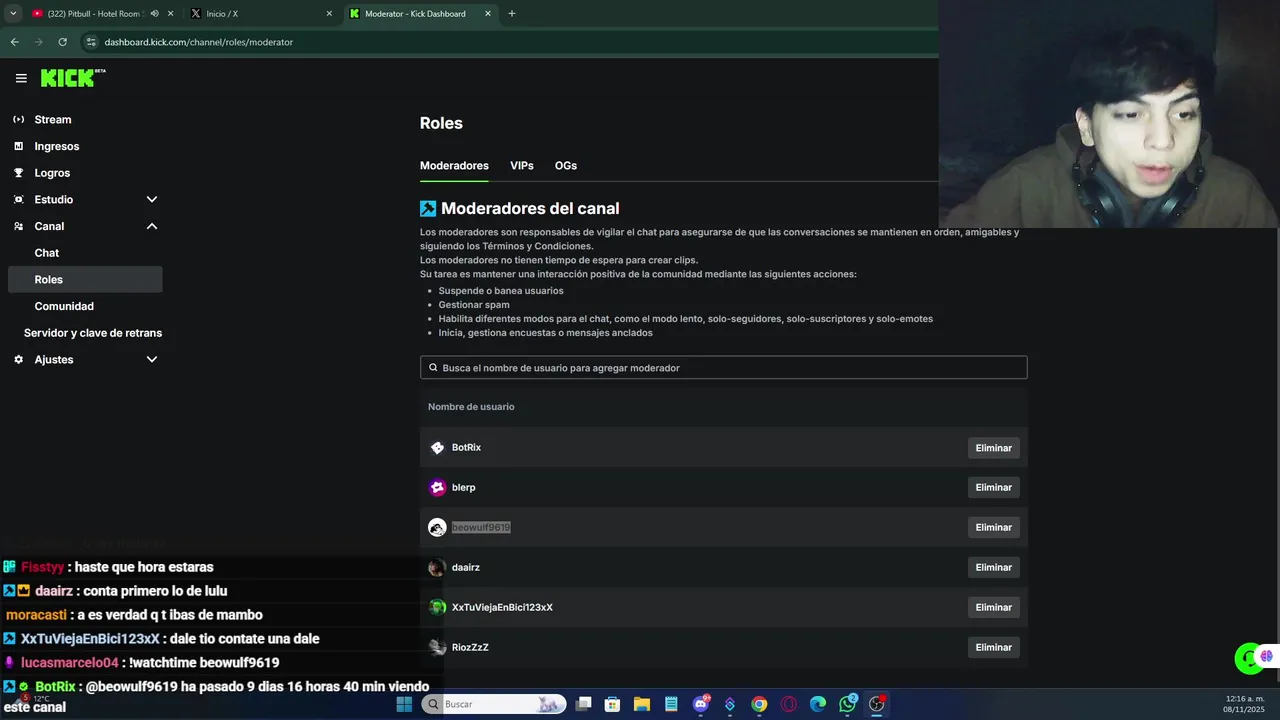Click the daairz avatar
Screen dimensions: 1280x720
click(437, 567)
